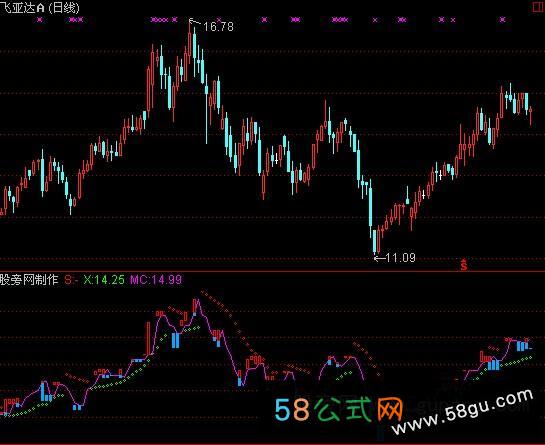
Task: Click the S:- indicator value label
Action: coord(71,280)
